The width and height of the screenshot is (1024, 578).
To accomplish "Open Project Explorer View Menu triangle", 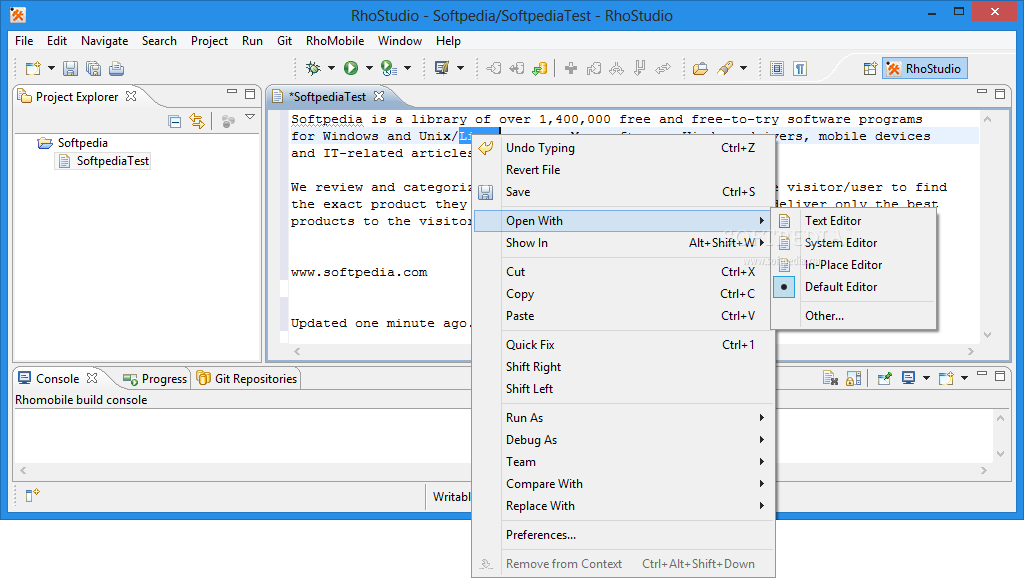I will (250, 117).
